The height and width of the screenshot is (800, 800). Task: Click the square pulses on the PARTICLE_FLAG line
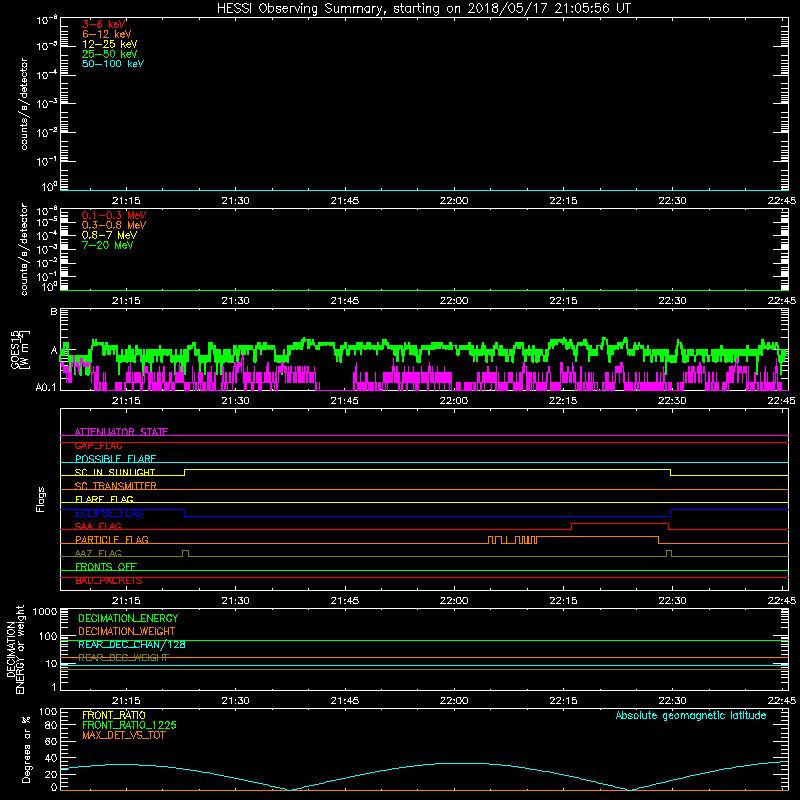512,540
